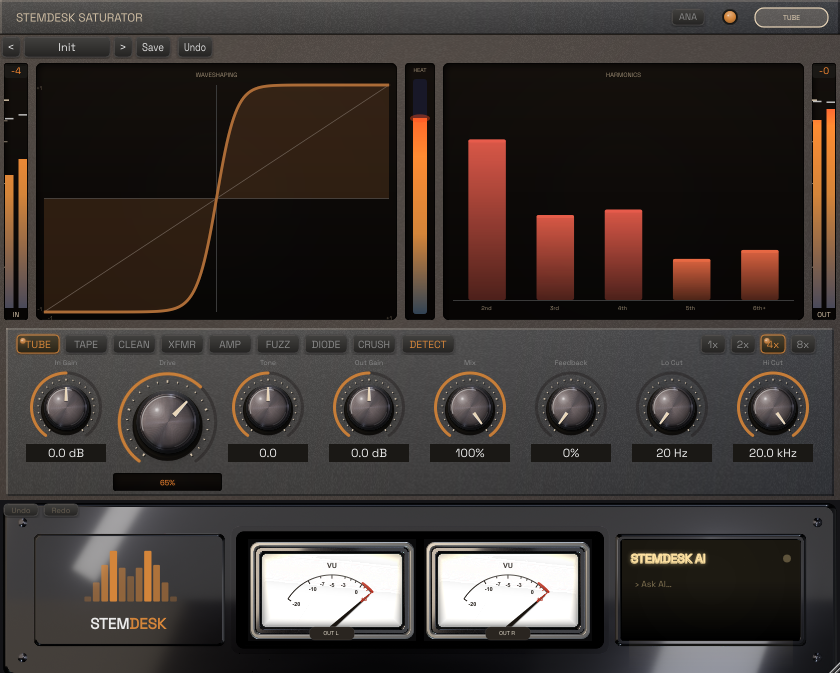Click the STEMDESK SATURATOR title text
The image size is (840, 673).
pyautogui.click(x=79, y=18)
